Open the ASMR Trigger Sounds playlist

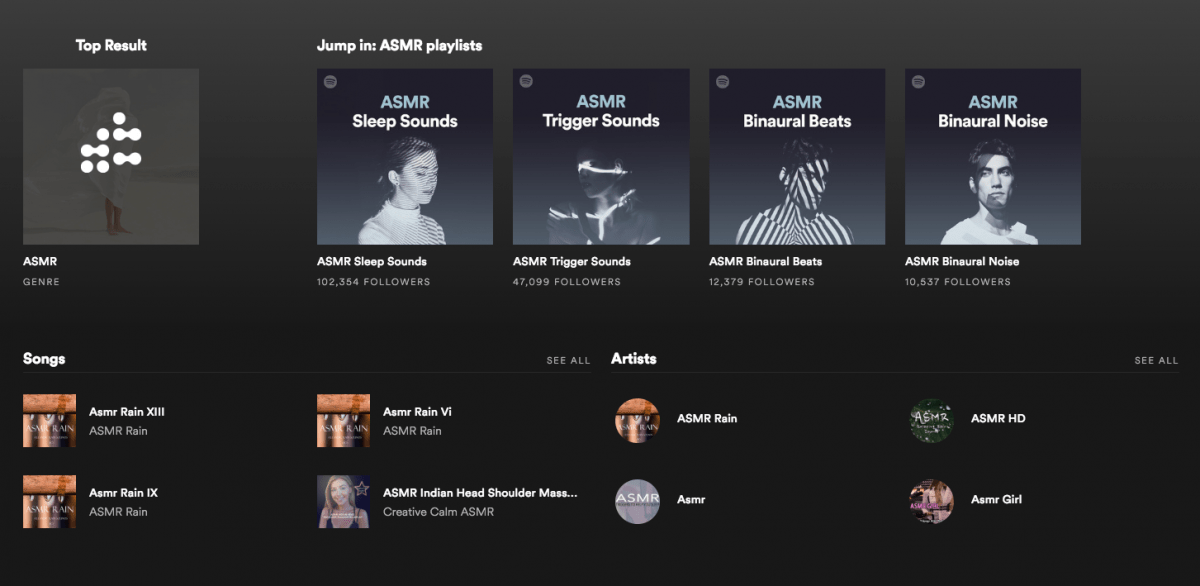tap(600, 156)
